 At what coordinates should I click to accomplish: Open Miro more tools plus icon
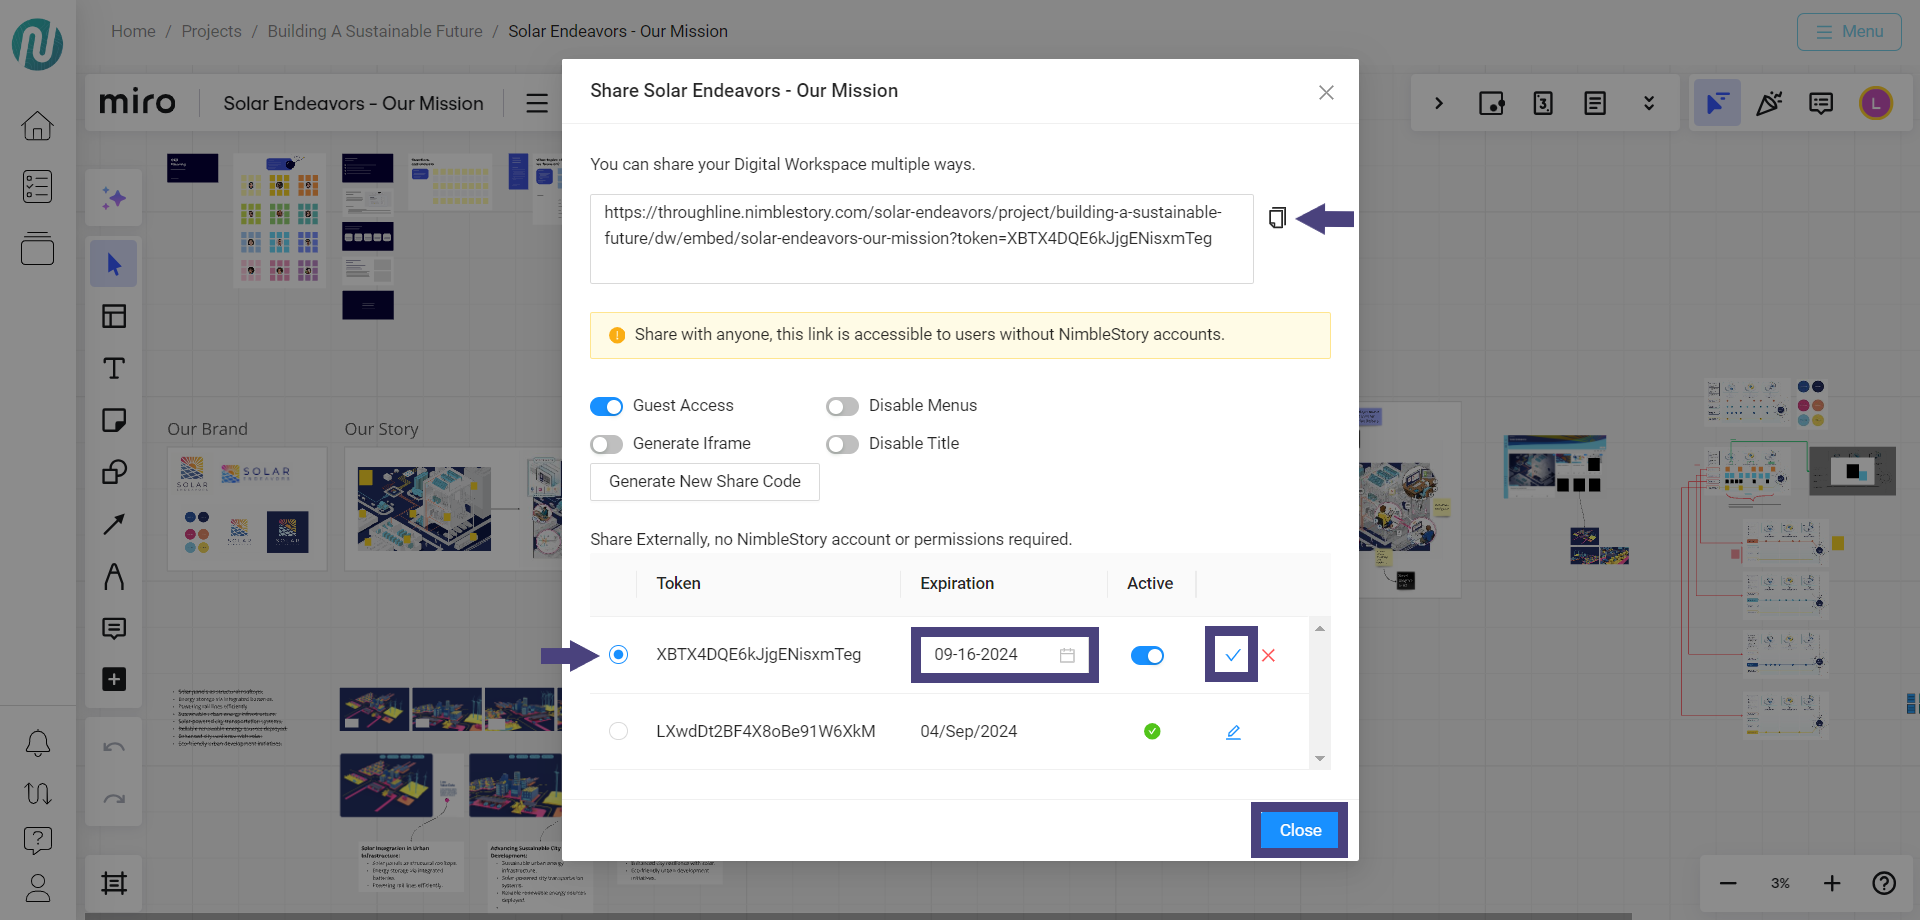click(x=114, y=680)
